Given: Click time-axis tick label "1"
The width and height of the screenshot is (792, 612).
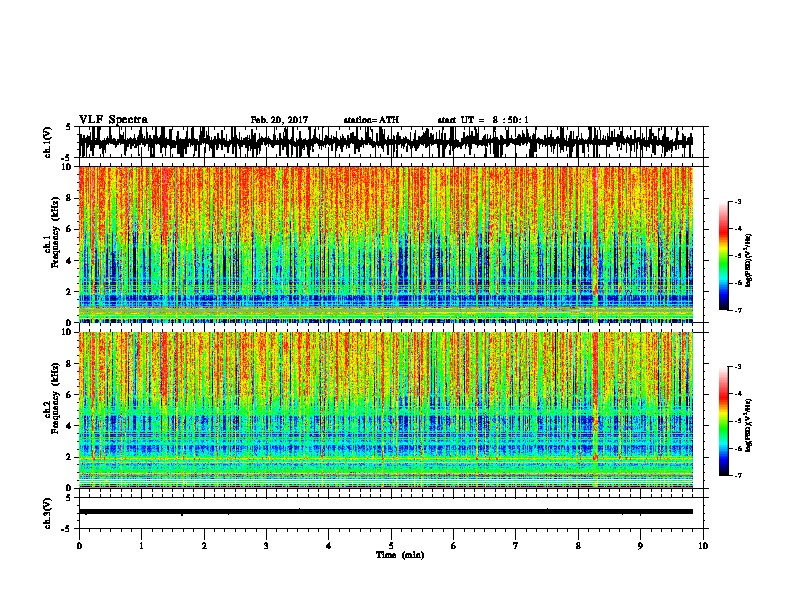Looking at the screenshot, I should pyautogui.click(x=141, y=546).
